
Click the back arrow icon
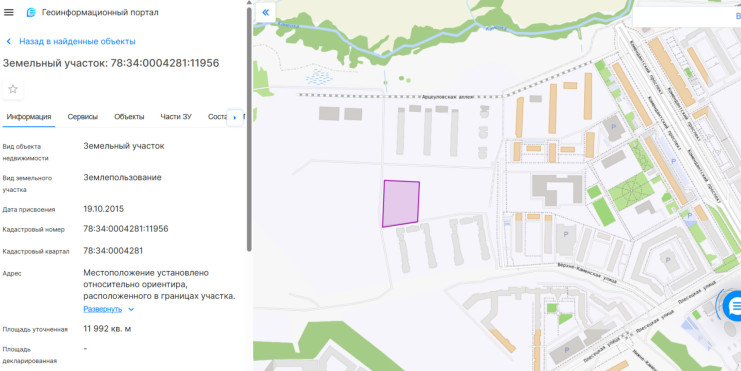(9, 42)
